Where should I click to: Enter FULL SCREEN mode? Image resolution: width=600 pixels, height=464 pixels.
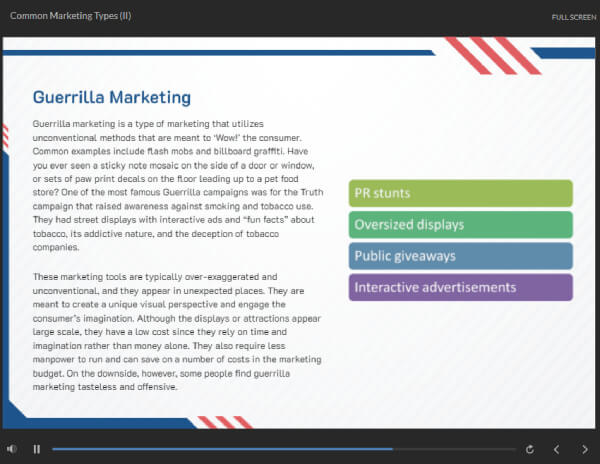click(573, 17)
